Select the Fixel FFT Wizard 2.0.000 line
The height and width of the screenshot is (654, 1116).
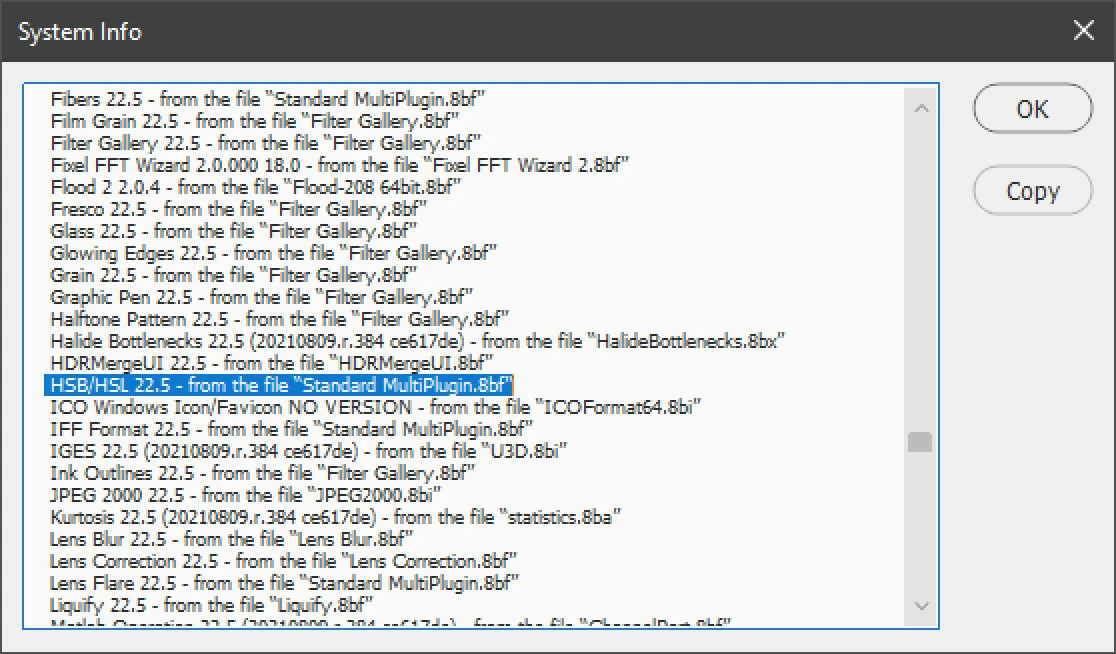point(339,165)
